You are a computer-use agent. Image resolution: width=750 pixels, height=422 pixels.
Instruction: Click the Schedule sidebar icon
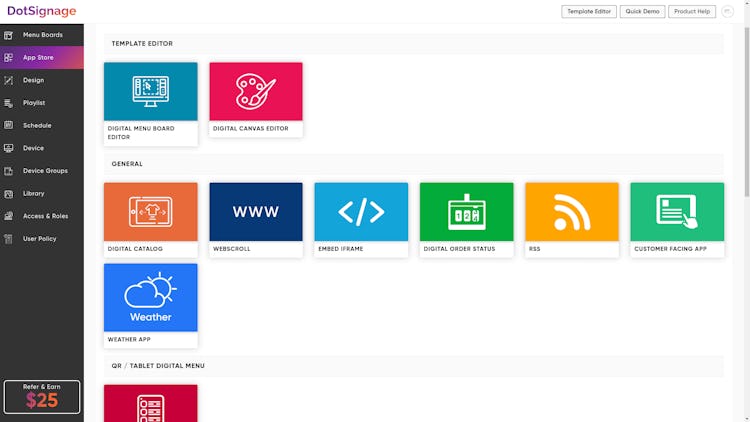click(x=9, y=125)
